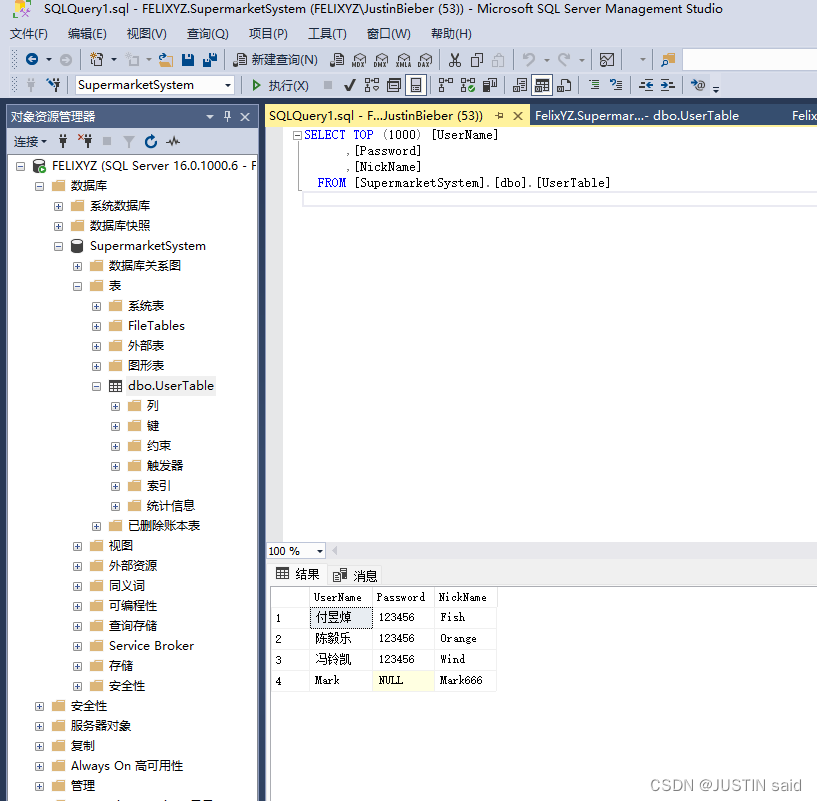The height and width of the screenshot is (801, 817).
Task: Expand the 系统数据库 folder
Action: point(58,206)
